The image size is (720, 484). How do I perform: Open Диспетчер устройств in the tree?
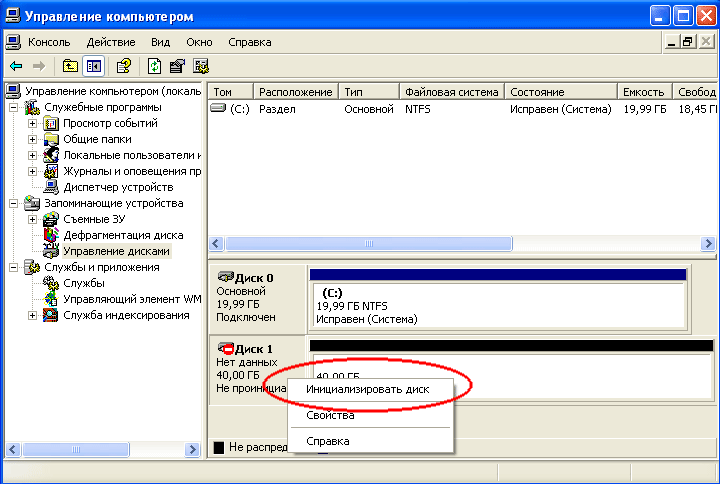[x=117, y=187]
